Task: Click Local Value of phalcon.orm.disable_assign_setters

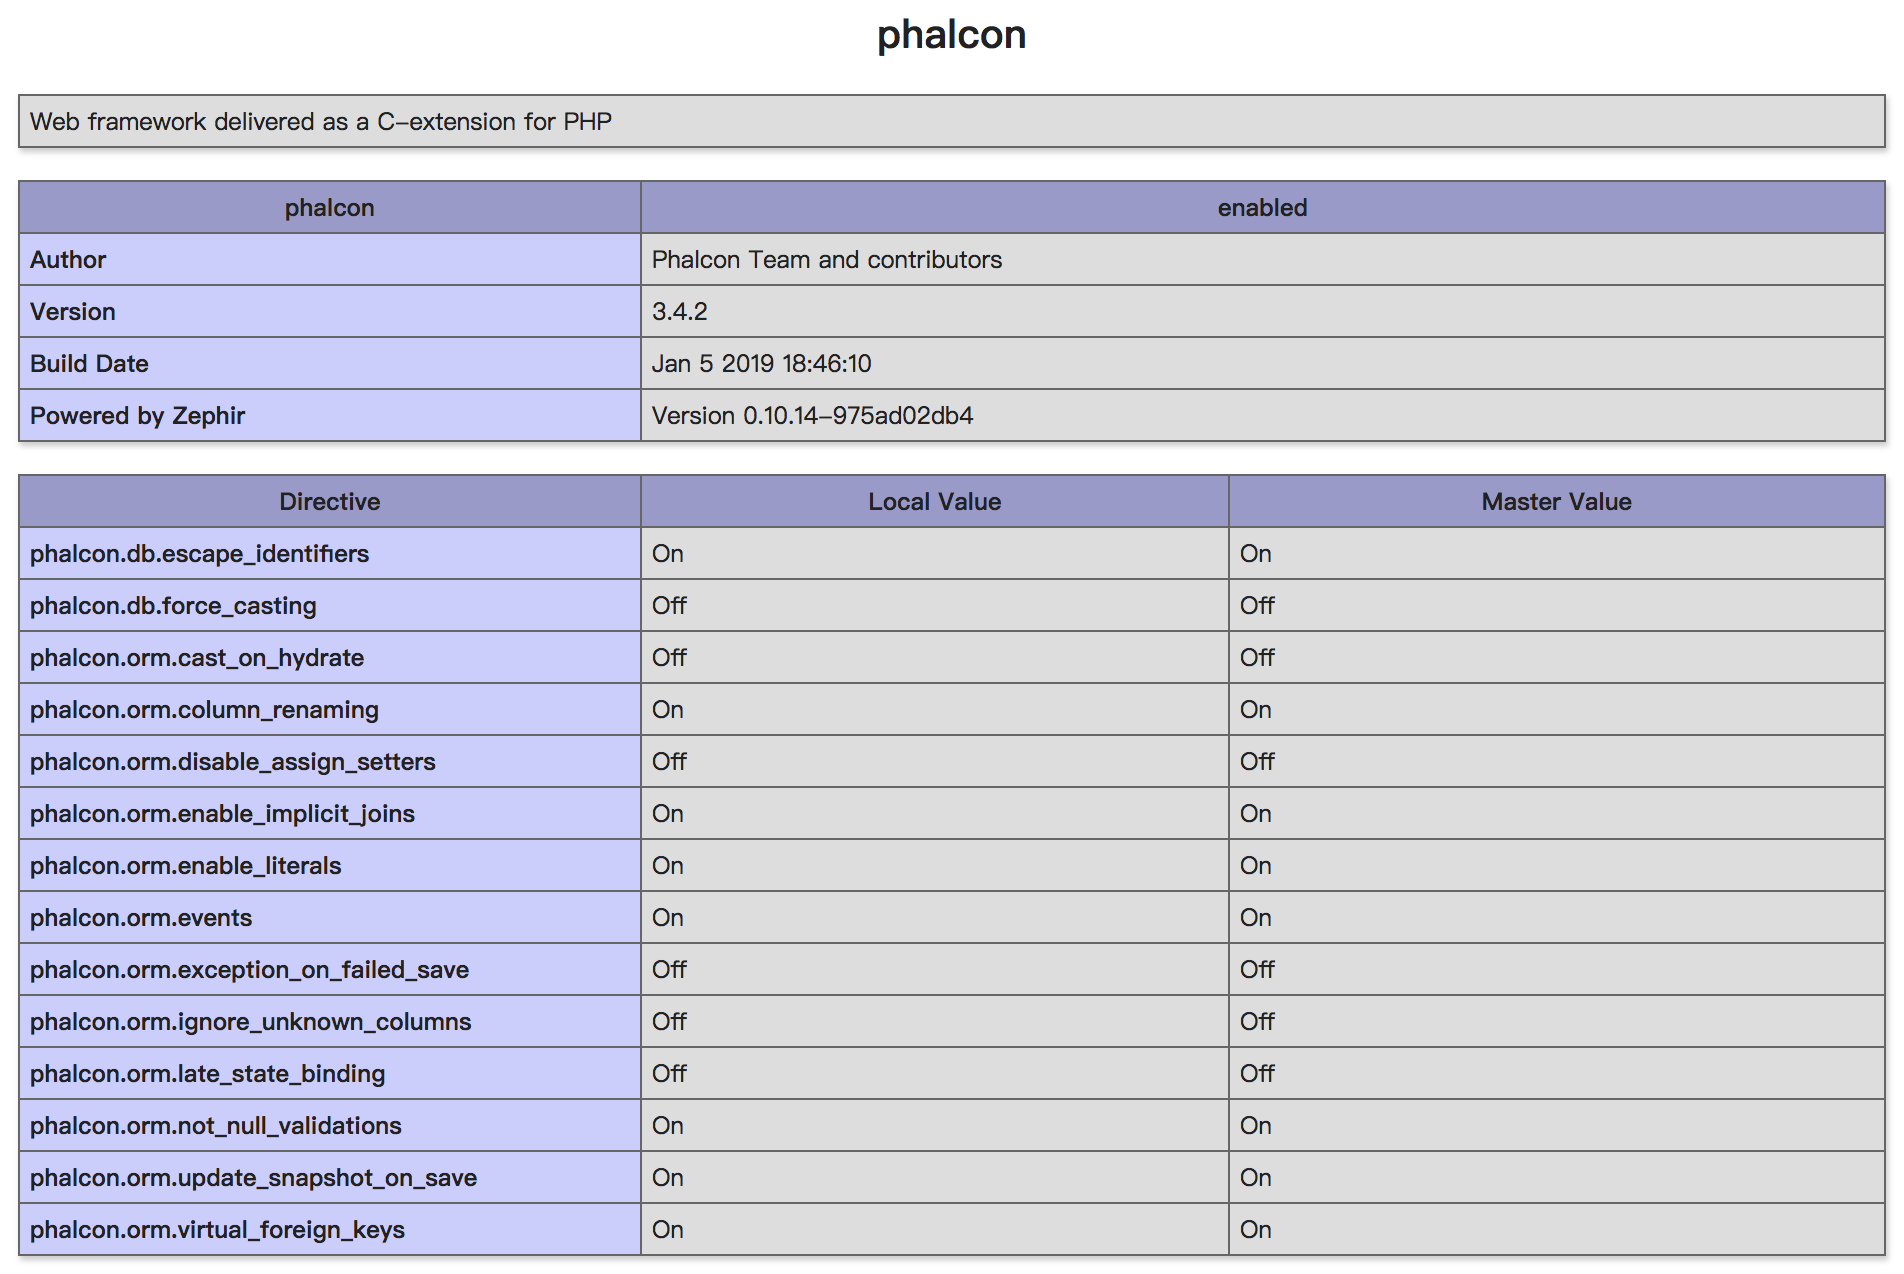Action: tap(669, 762)
